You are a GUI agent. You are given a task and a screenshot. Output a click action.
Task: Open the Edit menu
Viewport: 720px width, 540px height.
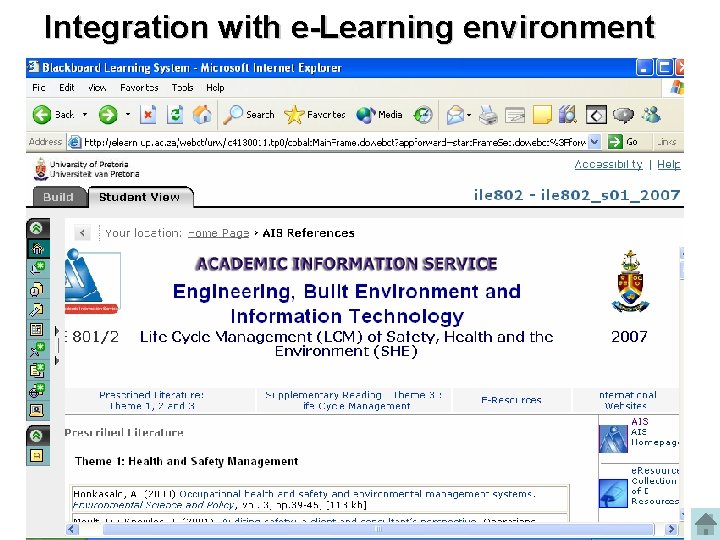[x=67, y=88]
